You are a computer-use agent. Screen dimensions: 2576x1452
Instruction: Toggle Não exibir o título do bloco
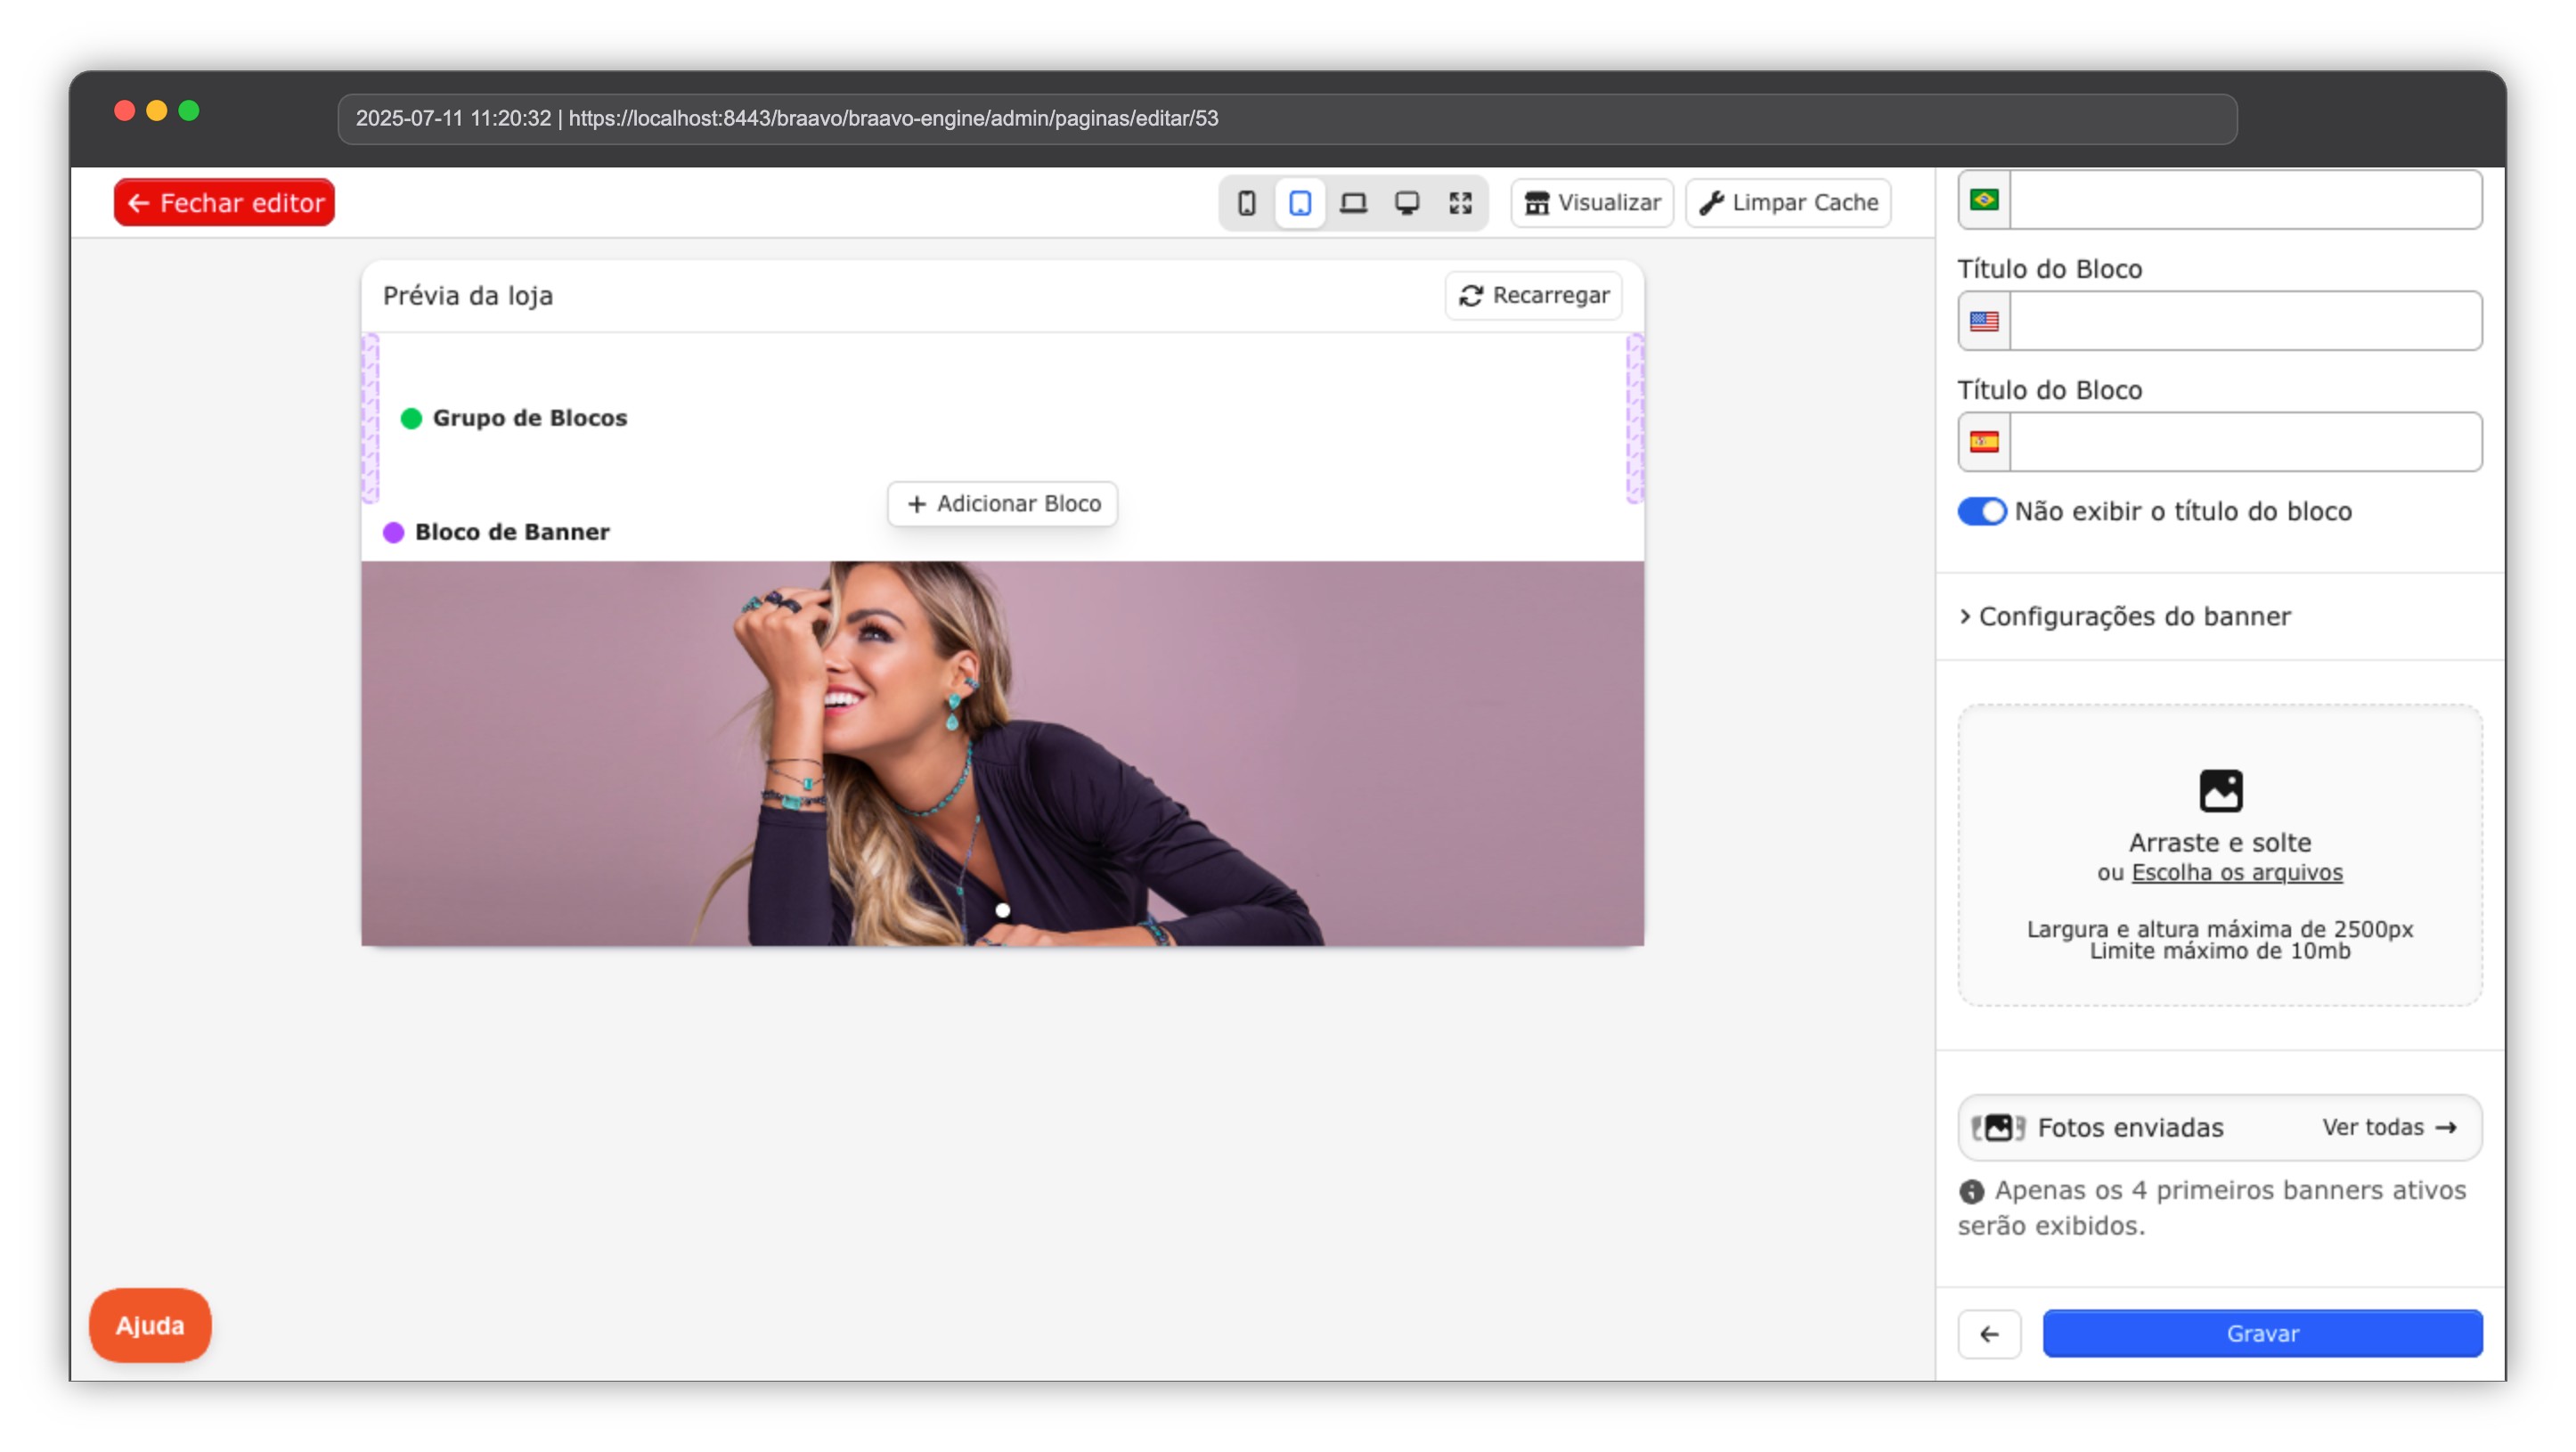coord(1981,511)
